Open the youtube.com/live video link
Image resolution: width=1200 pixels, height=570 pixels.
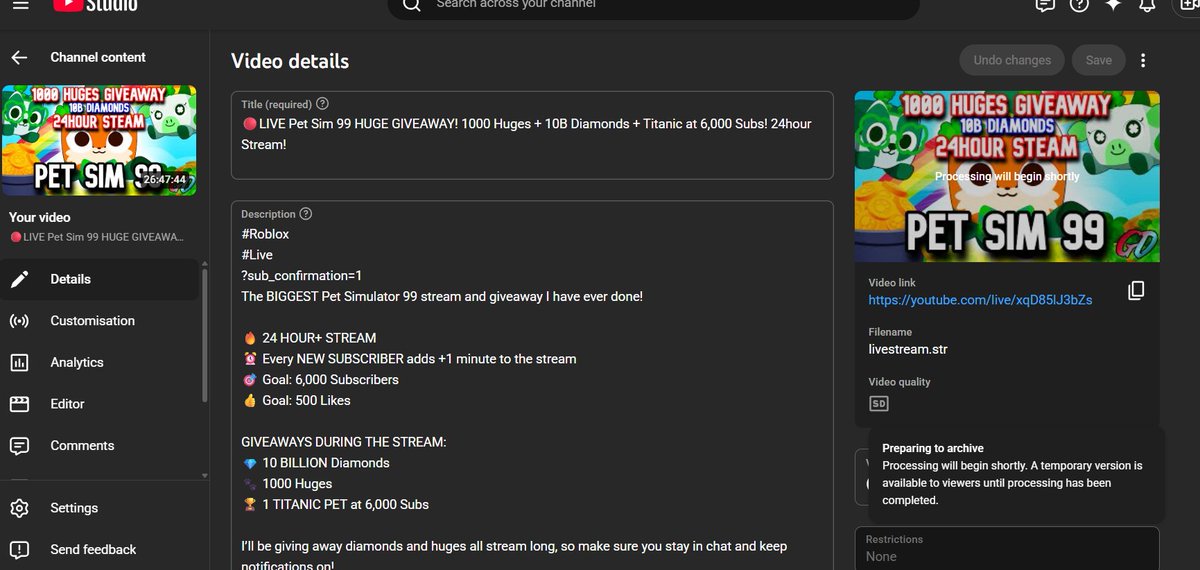pos(980,300)
